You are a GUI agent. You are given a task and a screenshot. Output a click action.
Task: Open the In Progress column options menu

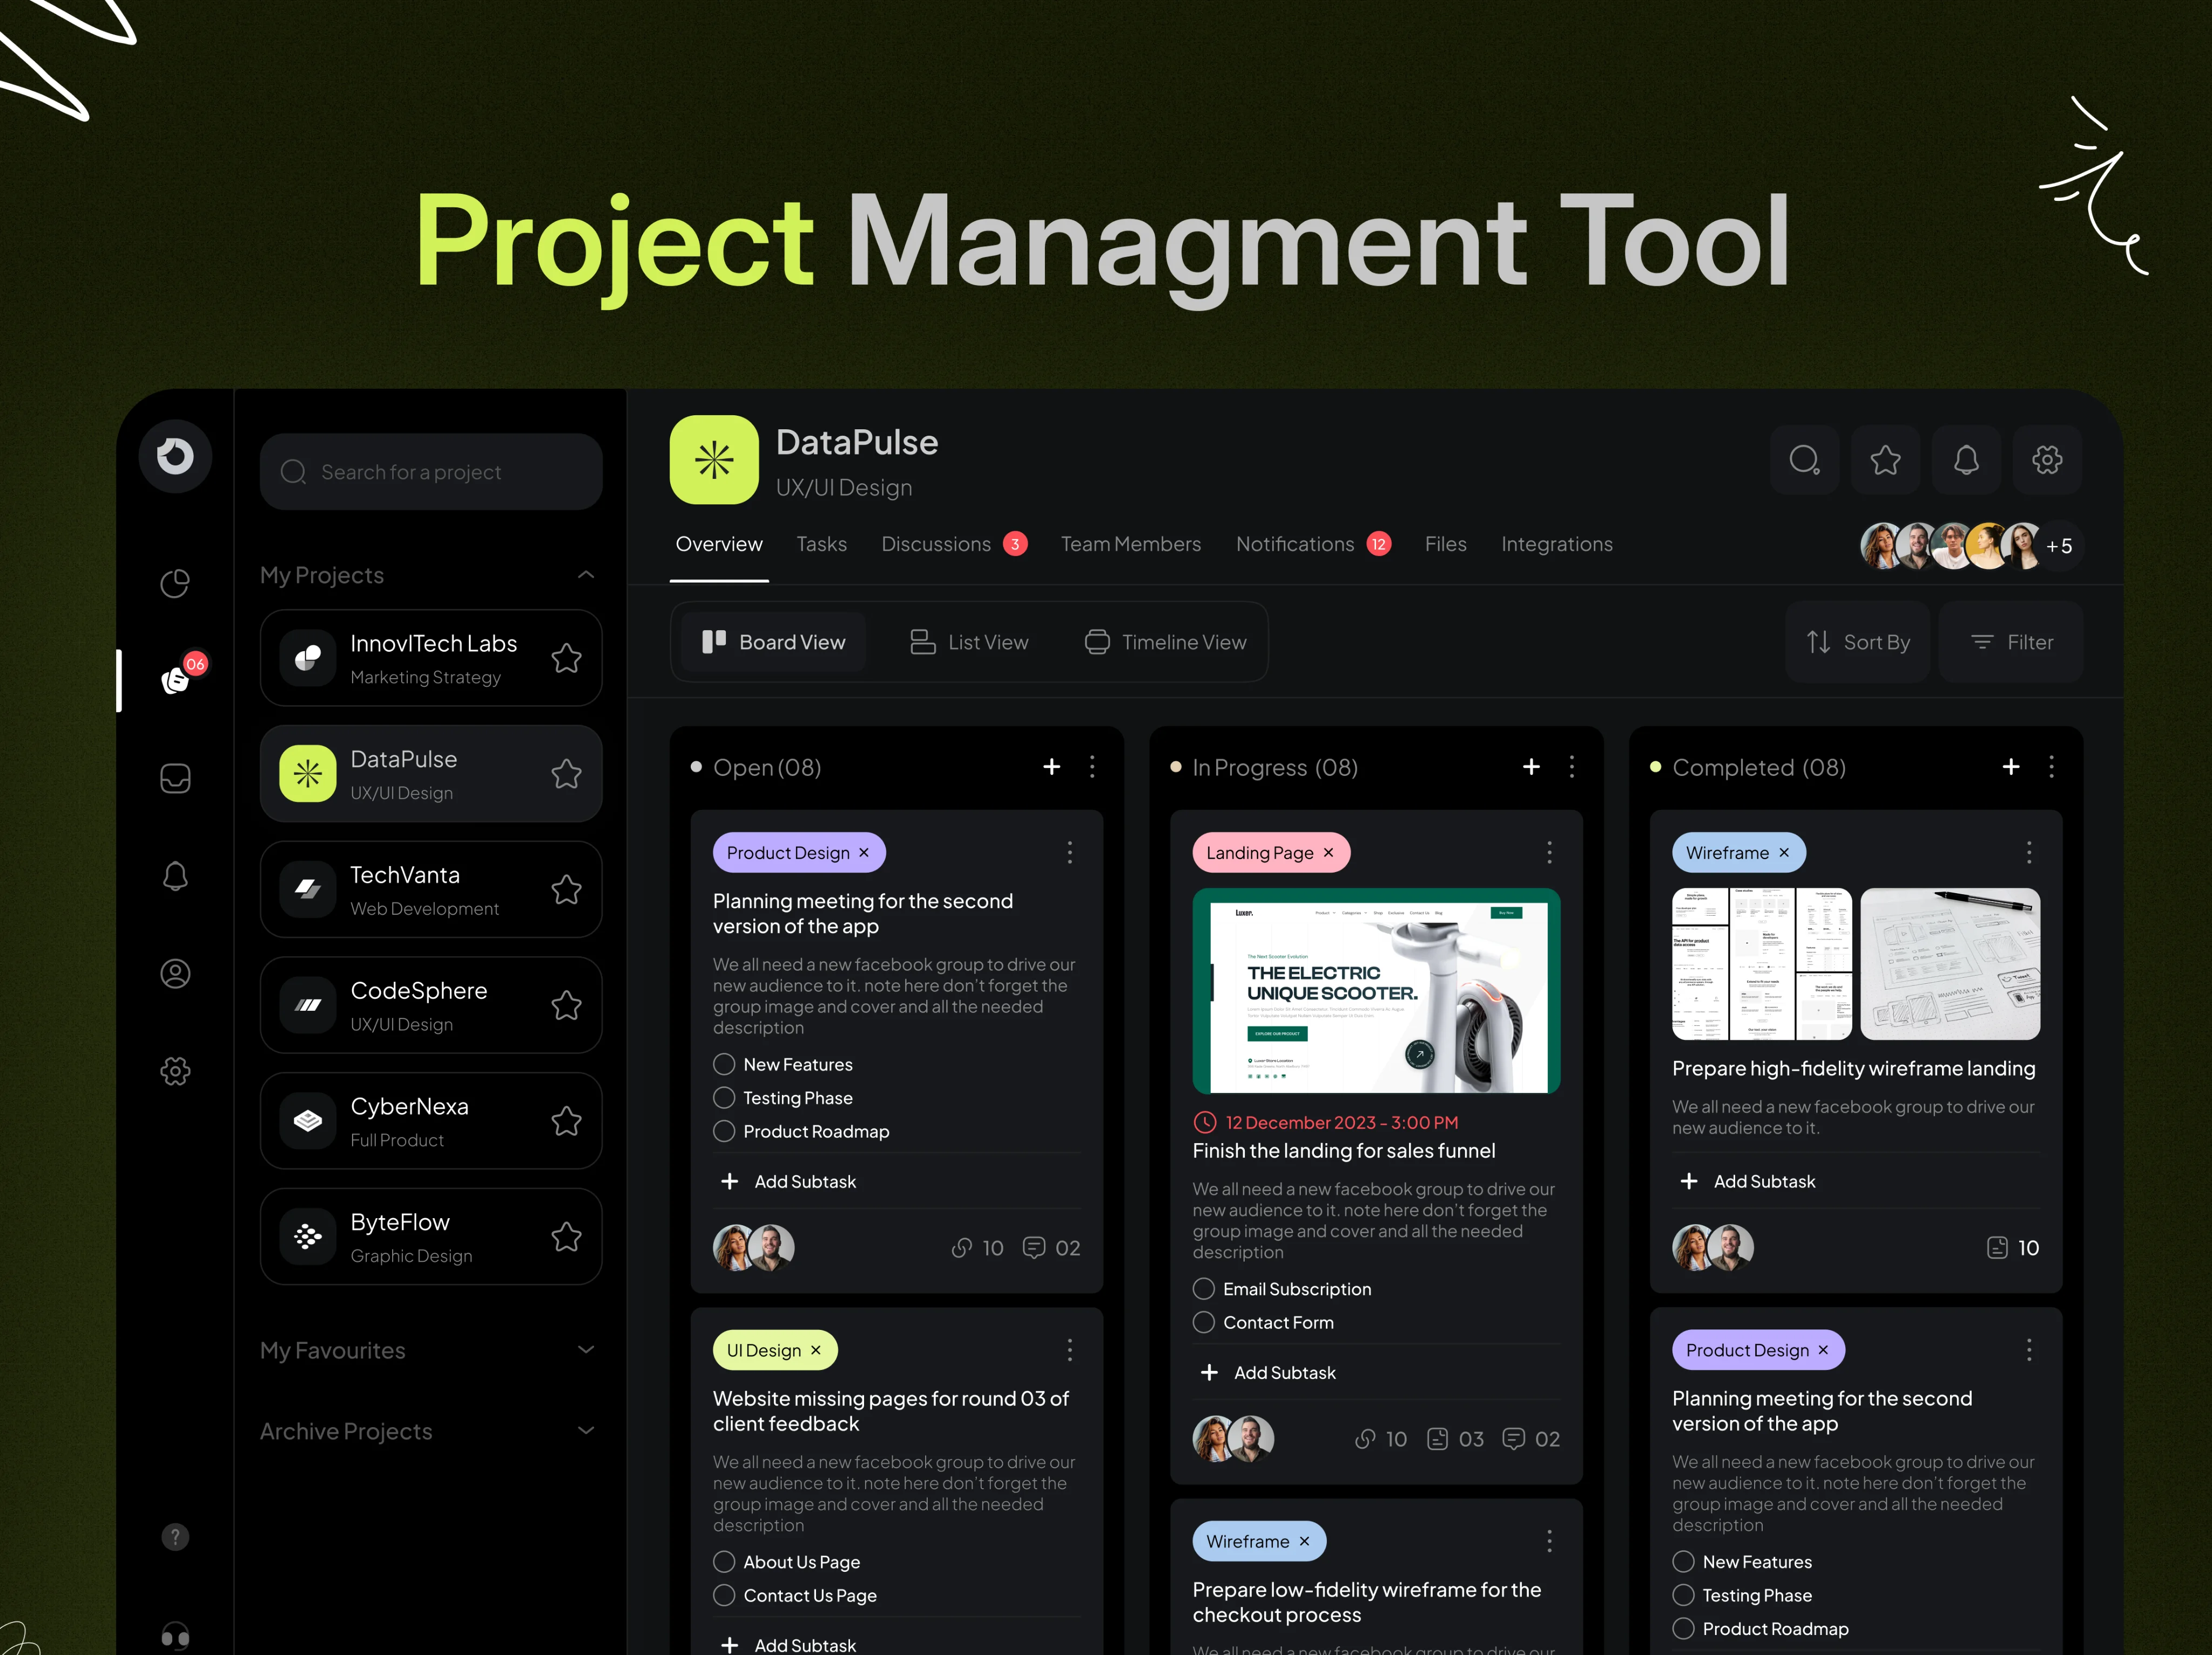coord(1572,767)
